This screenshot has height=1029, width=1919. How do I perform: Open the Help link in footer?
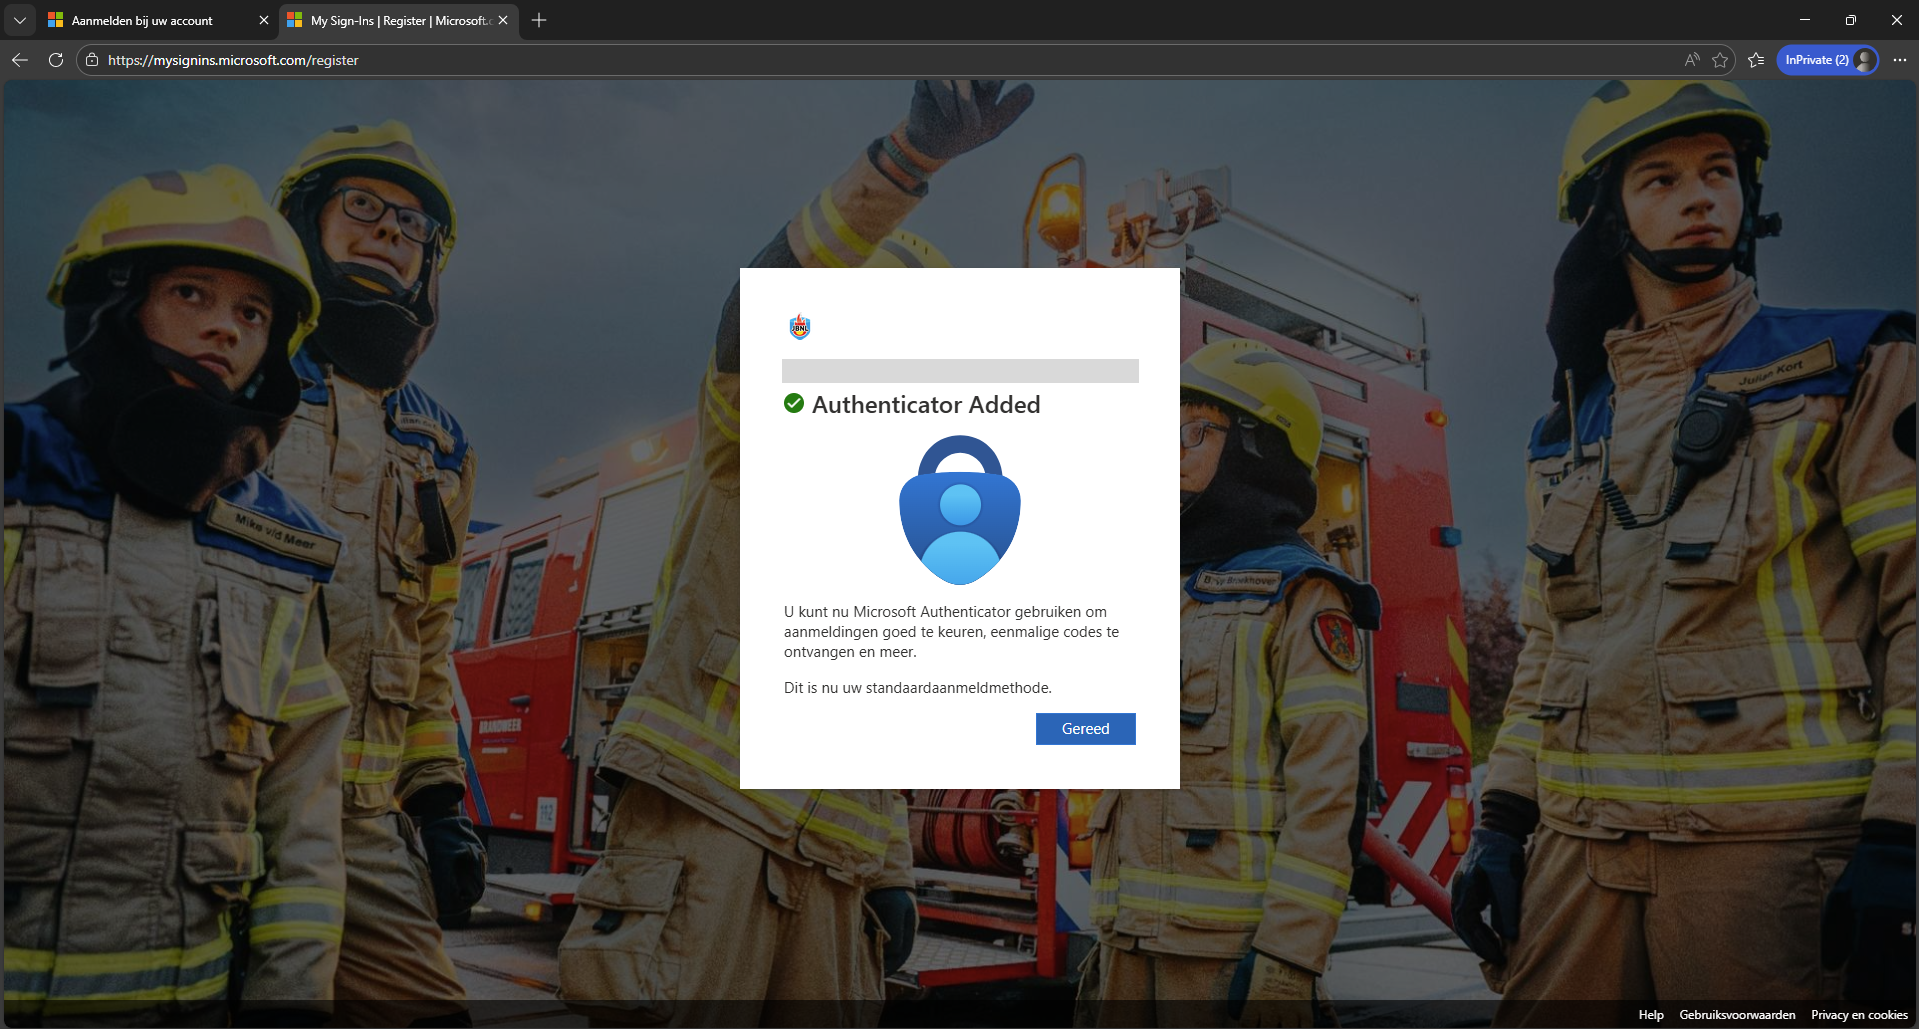coord(1651,1015)
